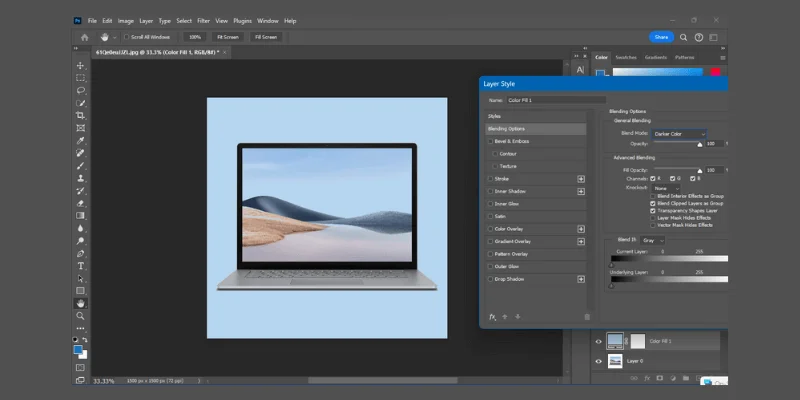Select the Dodge tool
The width and height of the screenshot is (800, 400).
pyautogui.click(x=81, y=241)
